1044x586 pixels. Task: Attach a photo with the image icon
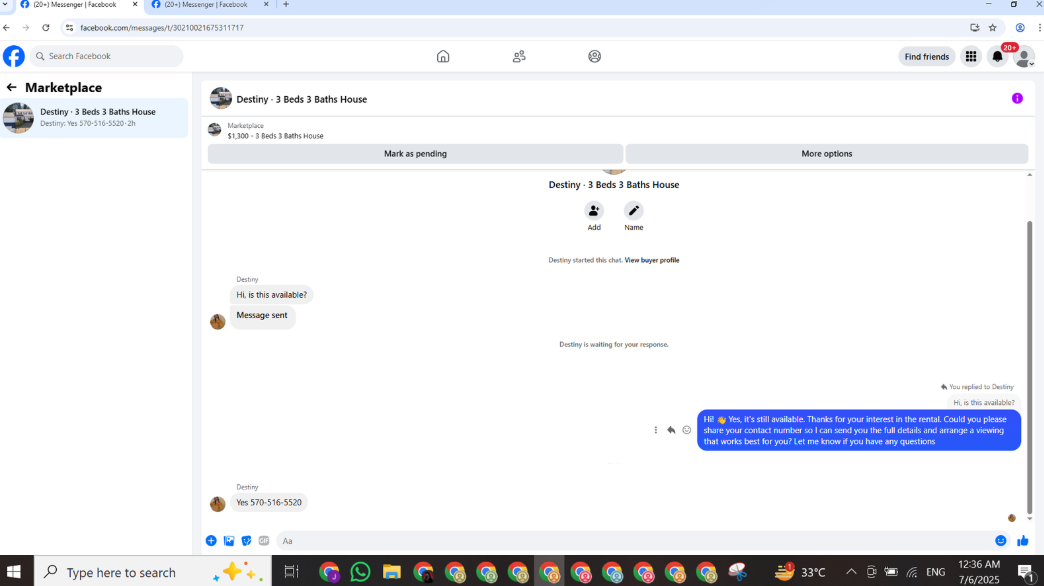coord(229,541)
